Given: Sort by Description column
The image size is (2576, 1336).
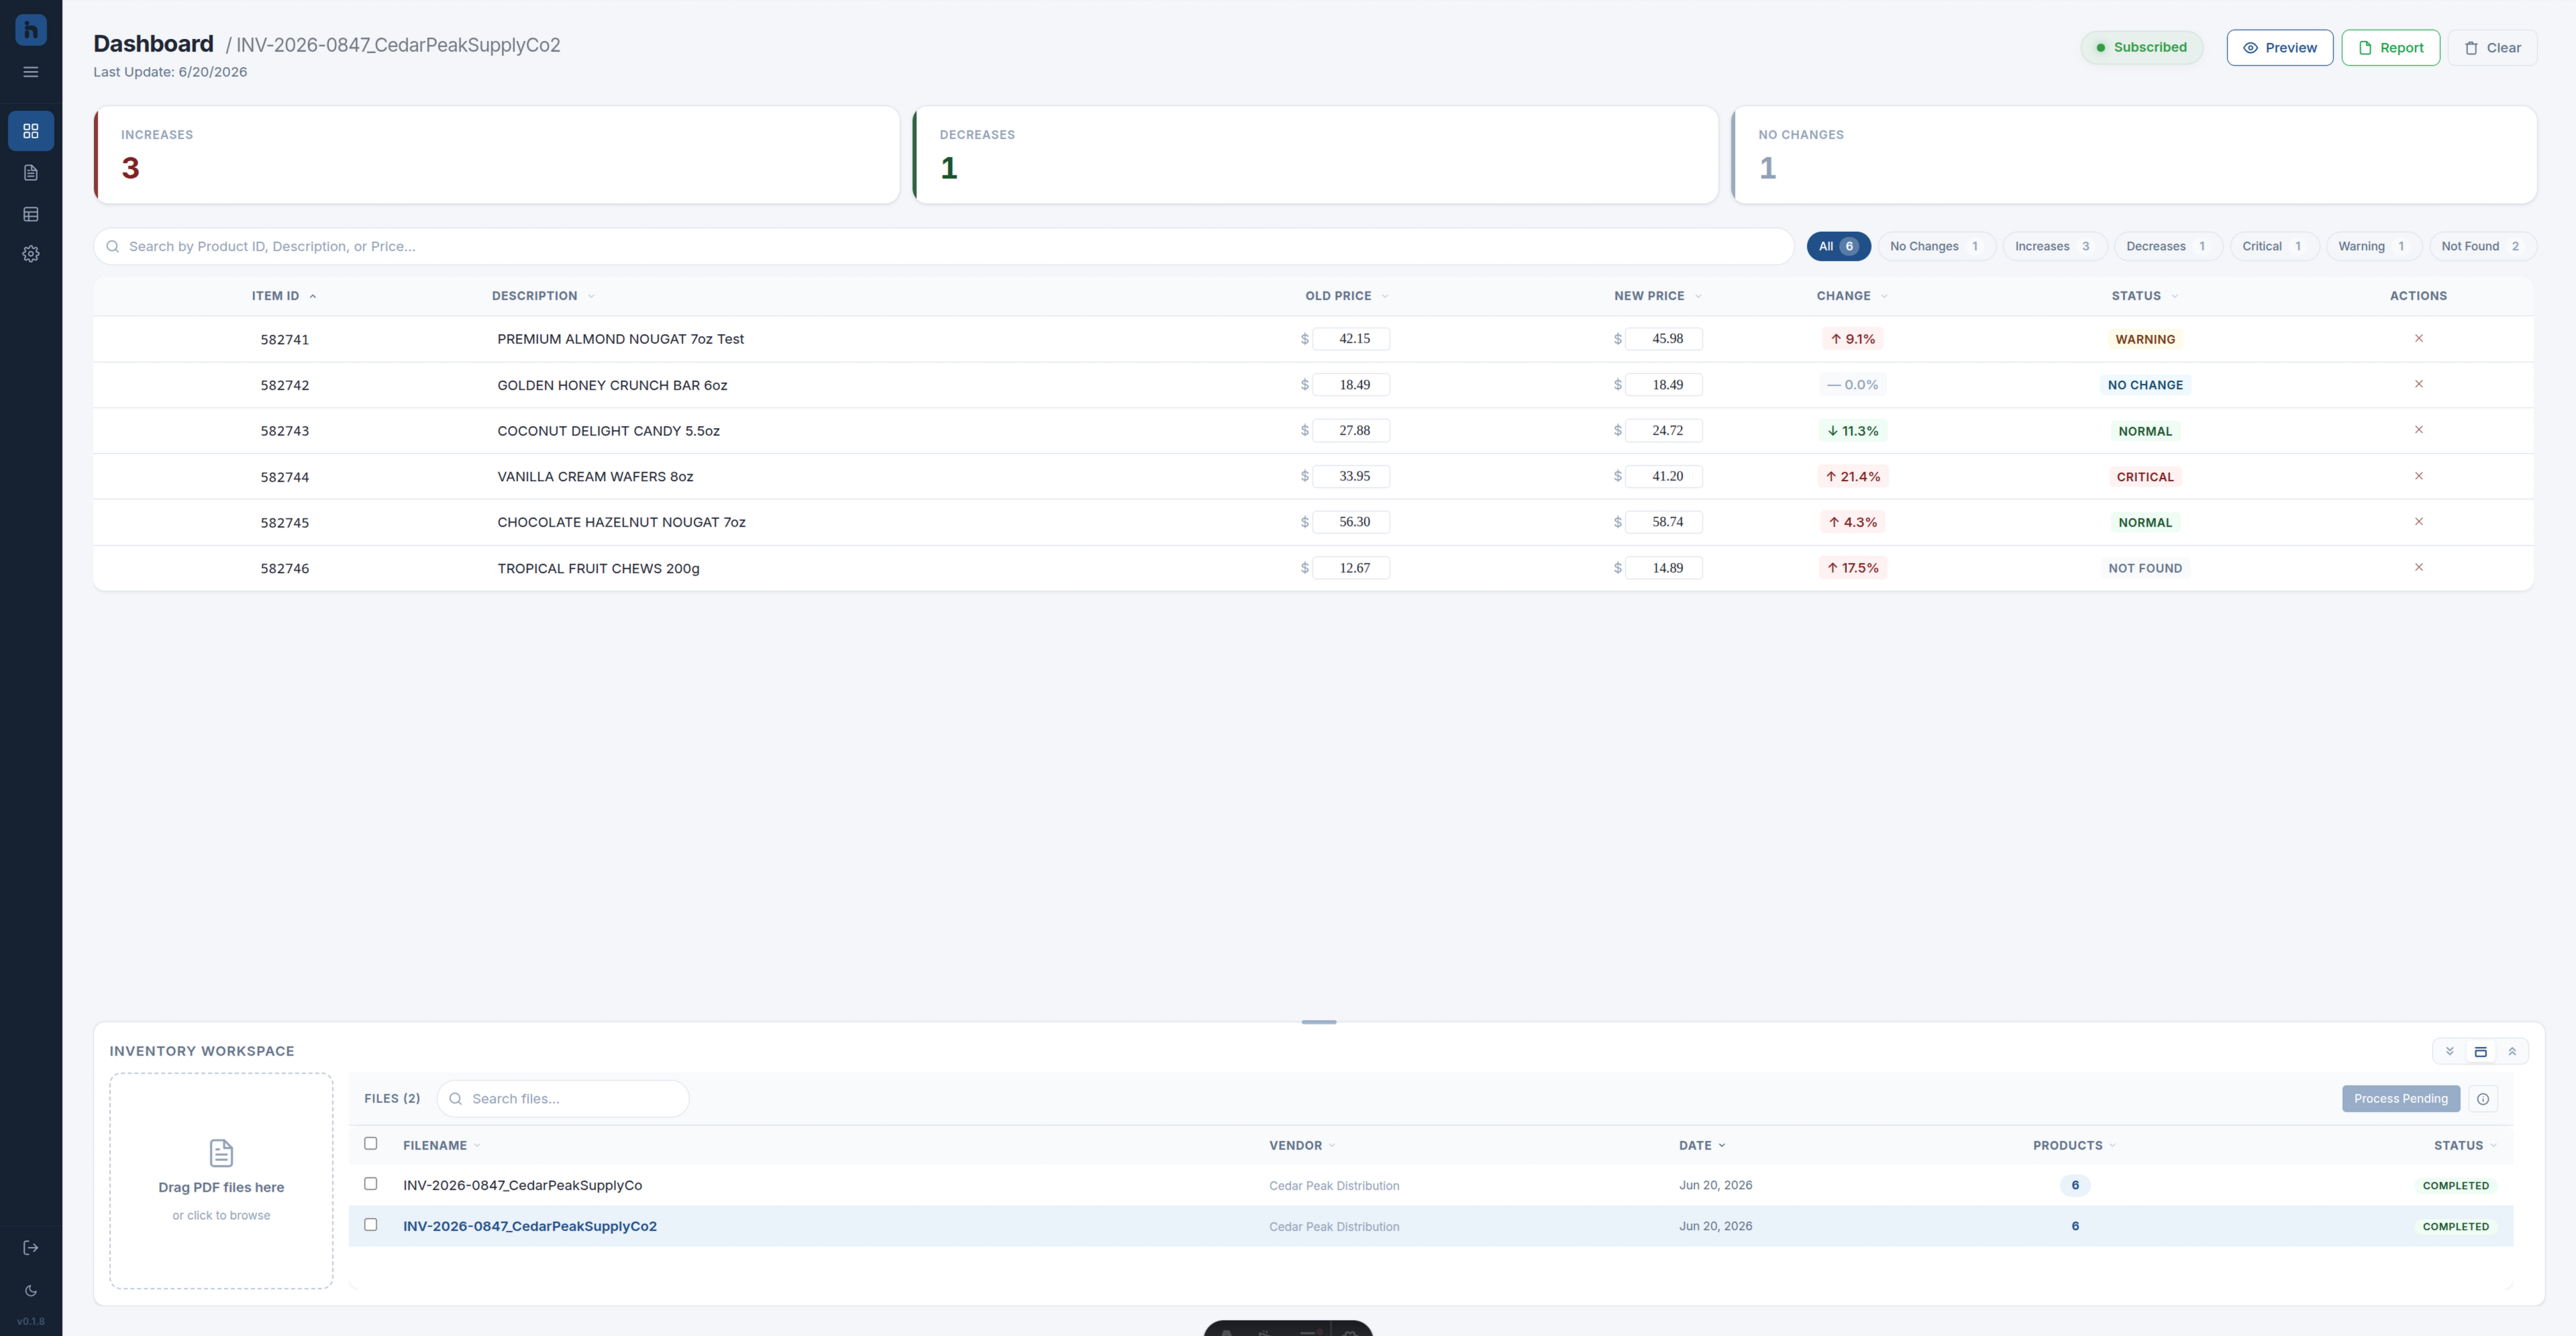Looking at the screenshot, I should tap(543, 296).
